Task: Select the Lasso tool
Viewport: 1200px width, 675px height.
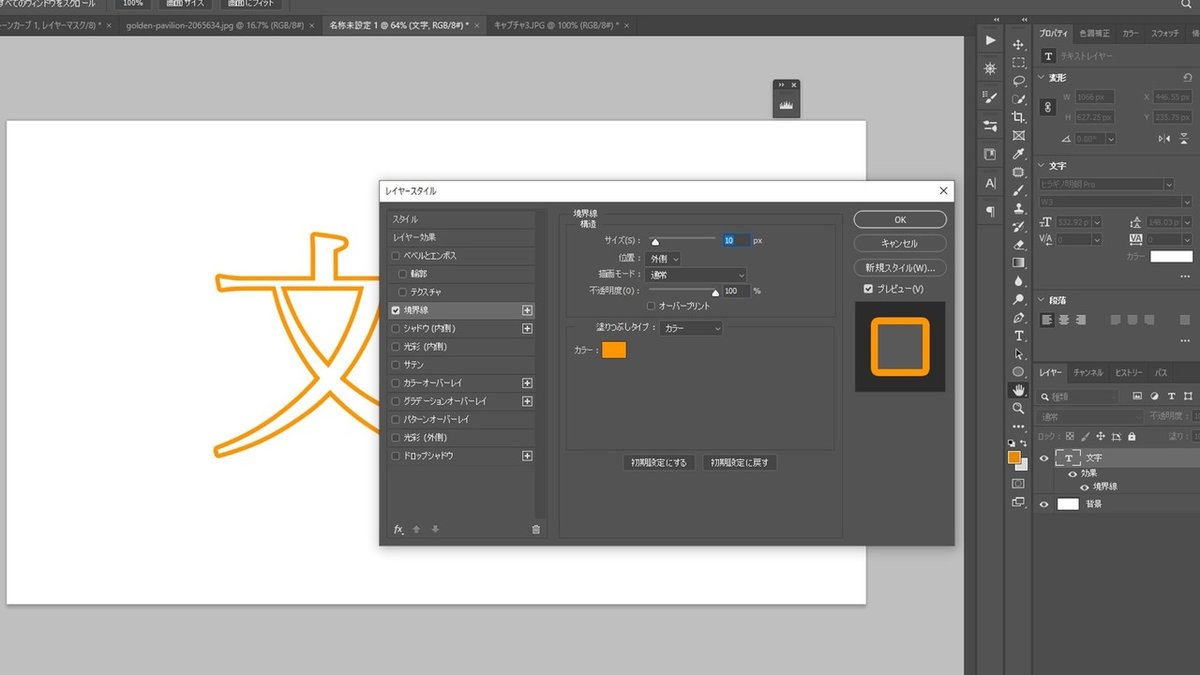Action: click(1018, 81)
